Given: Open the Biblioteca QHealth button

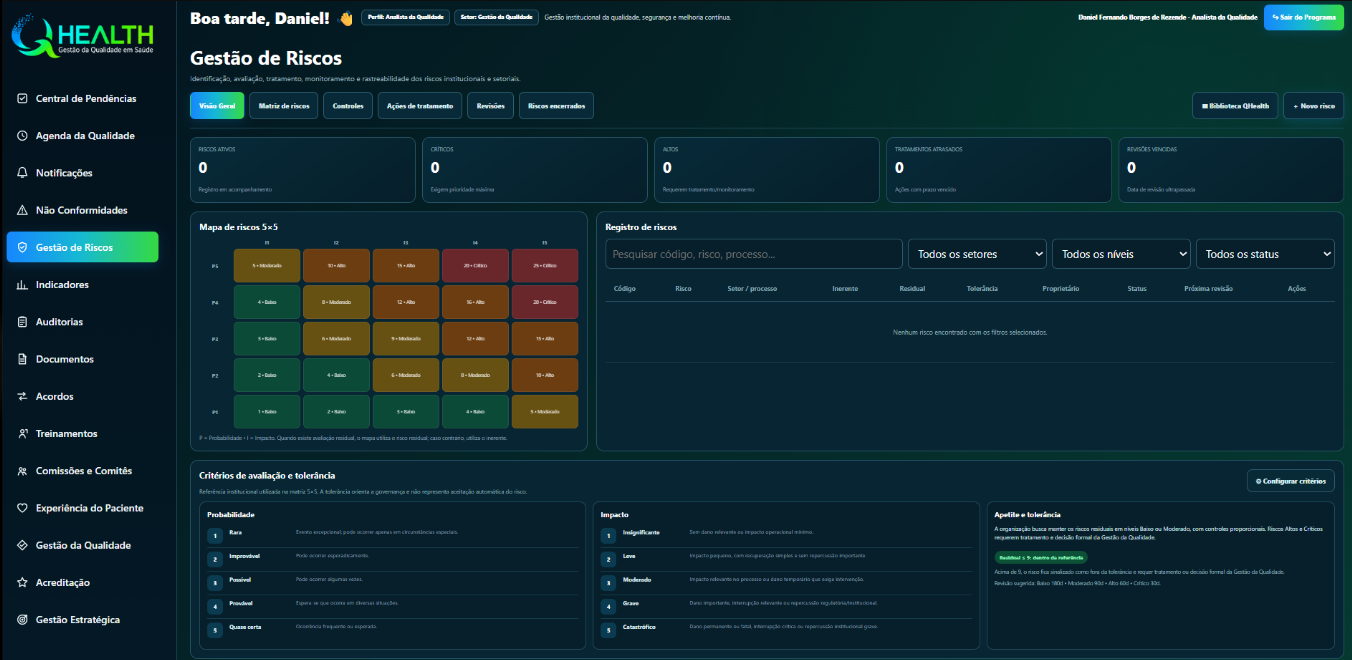Looking at the screenshot, I should coord(1235,105).
